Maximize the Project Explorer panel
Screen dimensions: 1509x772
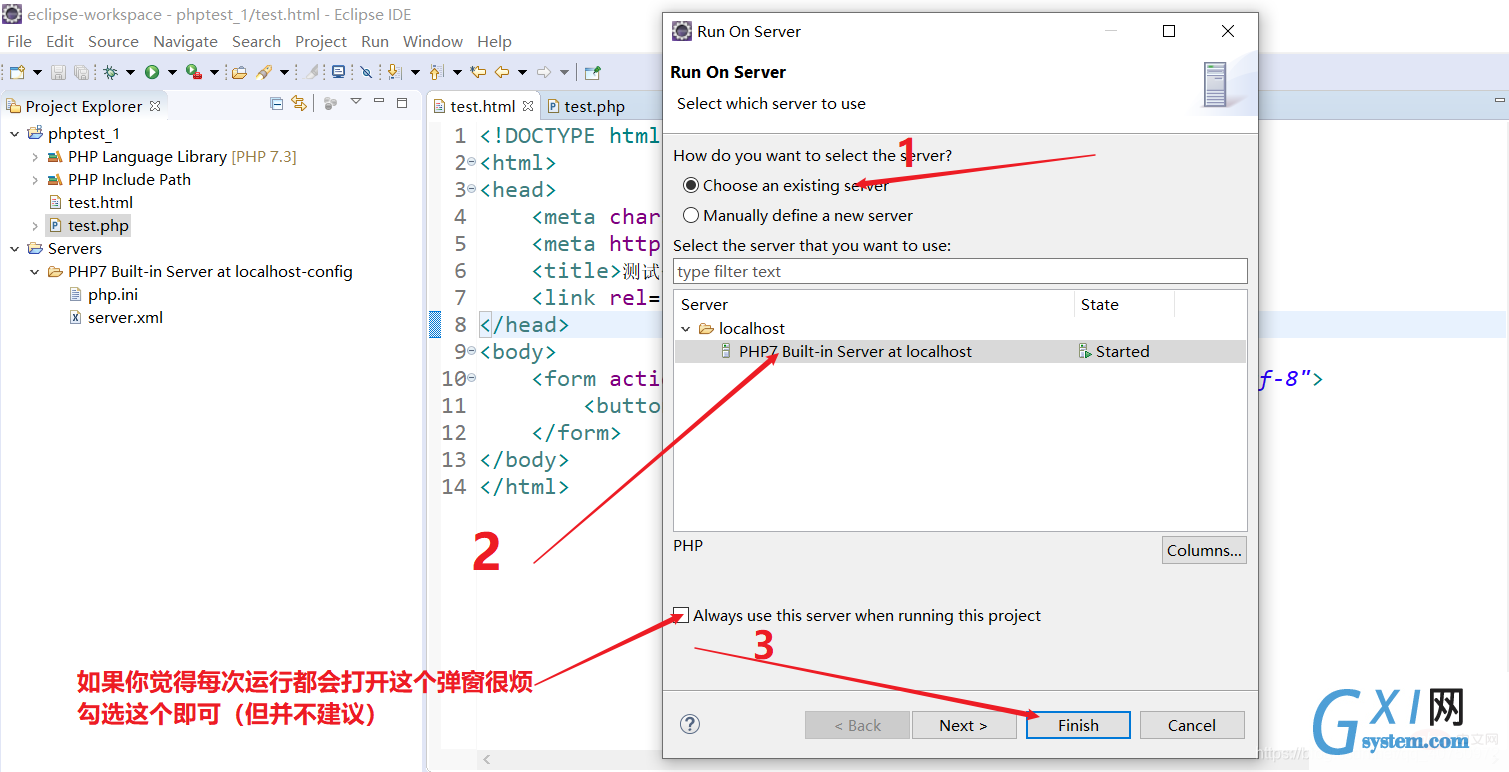coord(402,103)
